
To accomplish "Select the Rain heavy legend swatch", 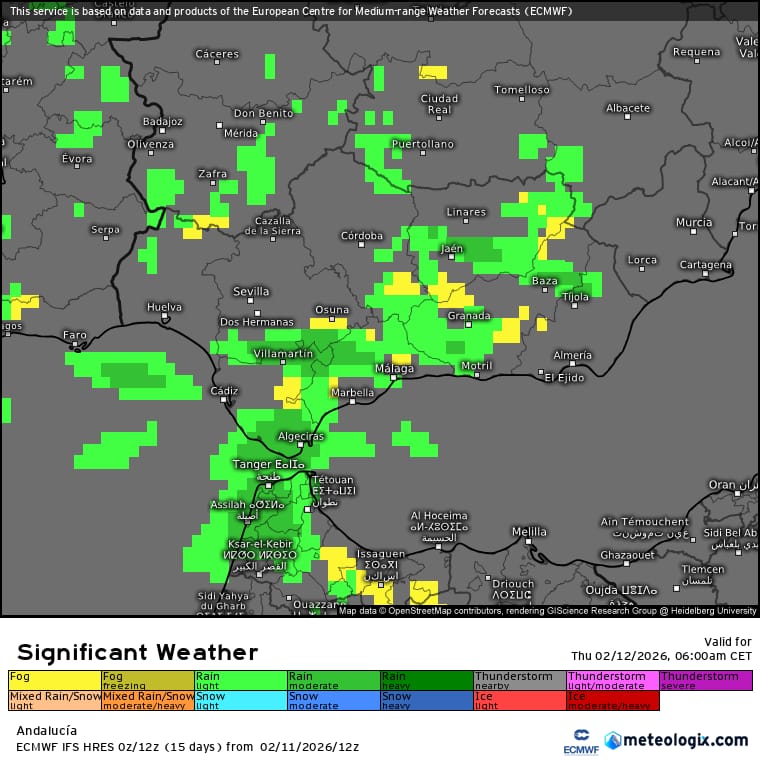I will (x=426, y=681).
